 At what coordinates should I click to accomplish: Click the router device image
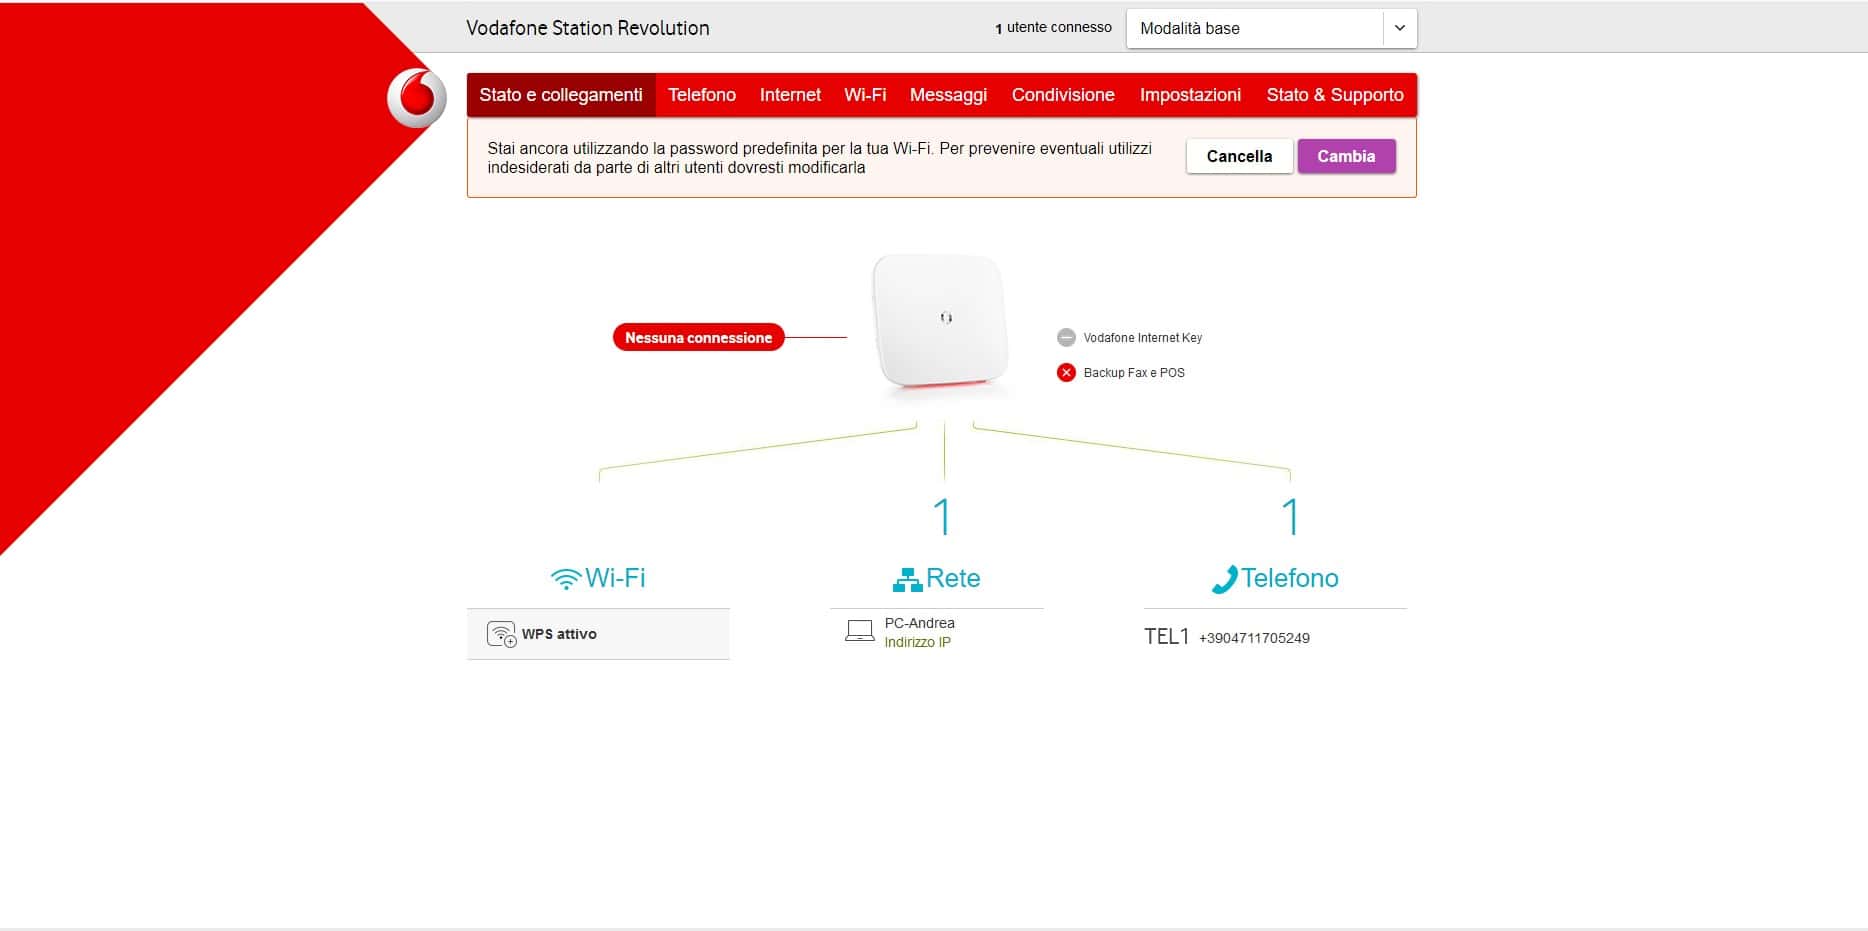941,320
